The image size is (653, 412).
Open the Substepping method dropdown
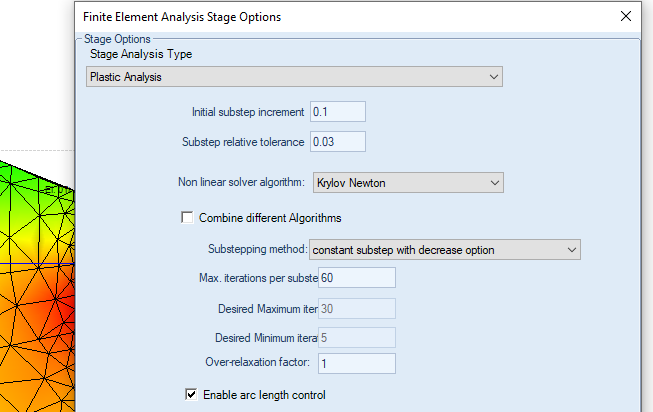[445, 250]
